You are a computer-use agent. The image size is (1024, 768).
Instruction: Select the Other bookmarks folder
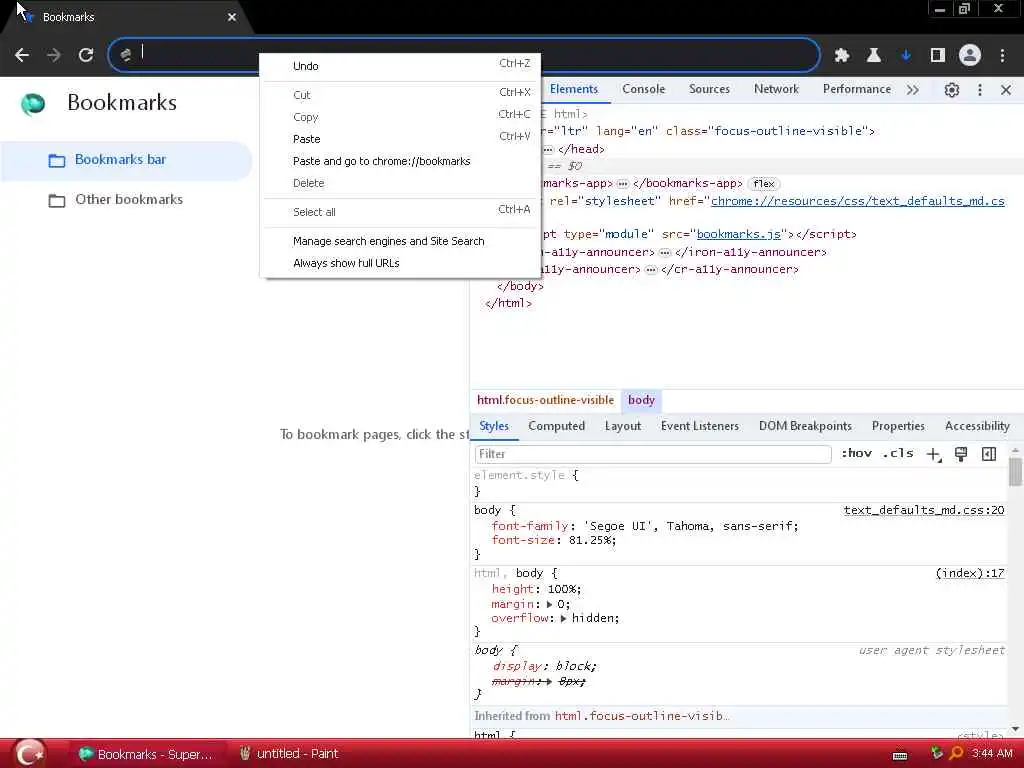tap(126, 200)
